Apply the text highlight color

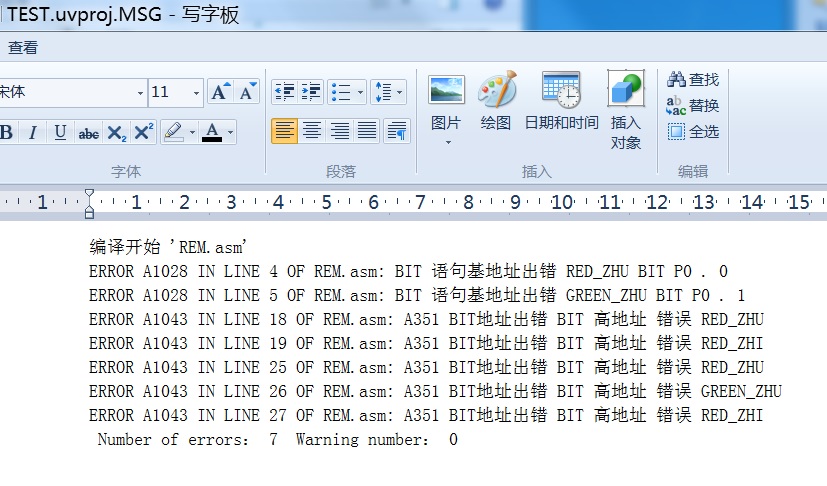tap(174, 132)
